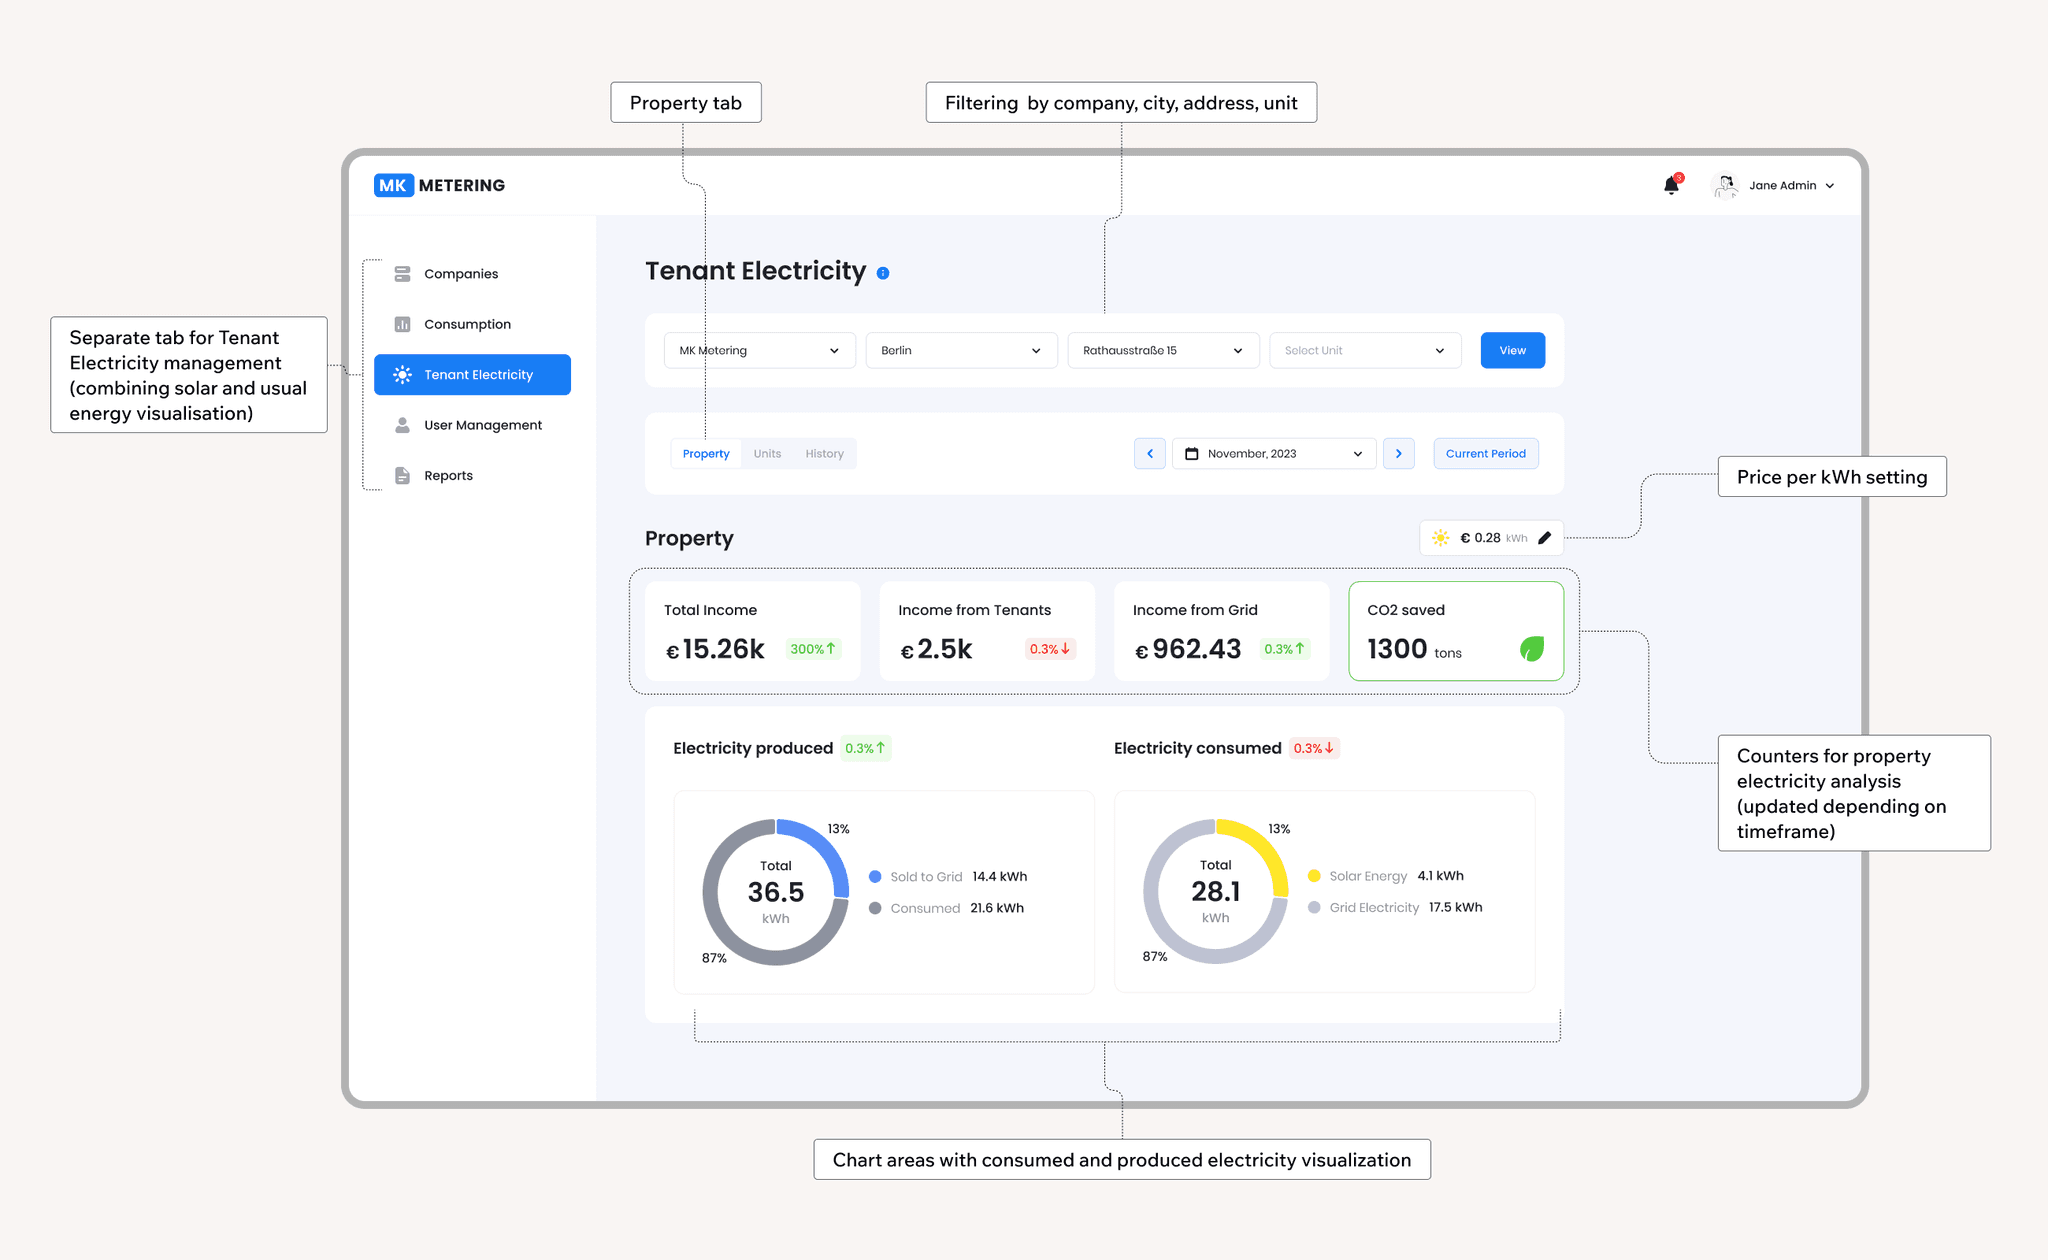Viewport: 2048px width, 1260px height.
Task: Open the MK Metering company dropdown
Action: point(759,351)
